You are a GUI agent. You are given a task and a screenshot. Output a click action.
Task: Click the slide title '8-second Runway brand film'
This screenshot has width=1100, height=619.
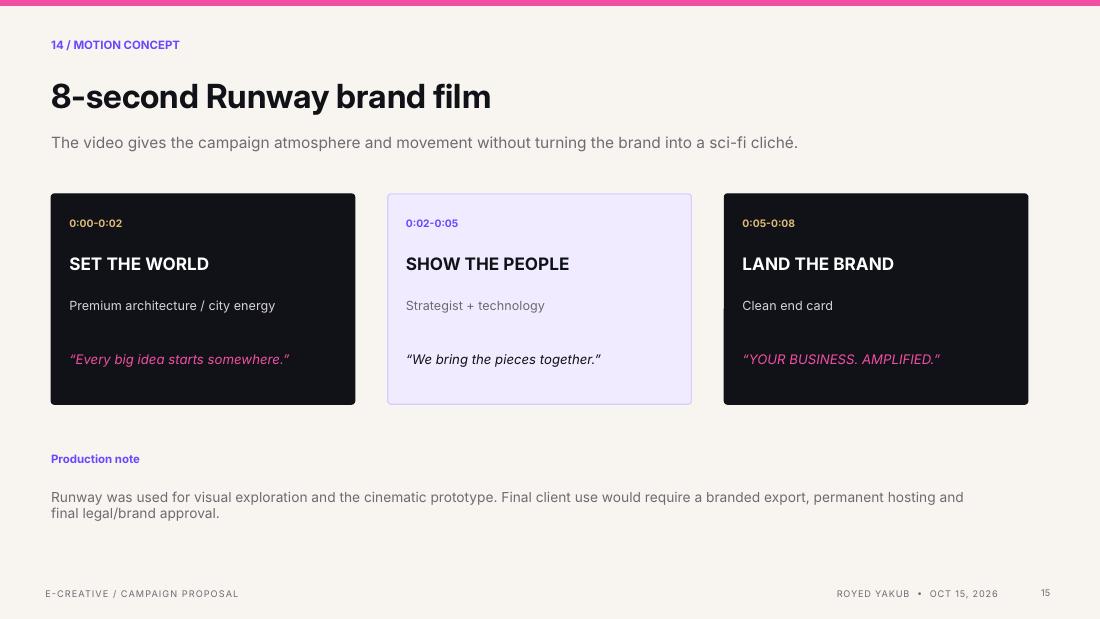point(271,97)
